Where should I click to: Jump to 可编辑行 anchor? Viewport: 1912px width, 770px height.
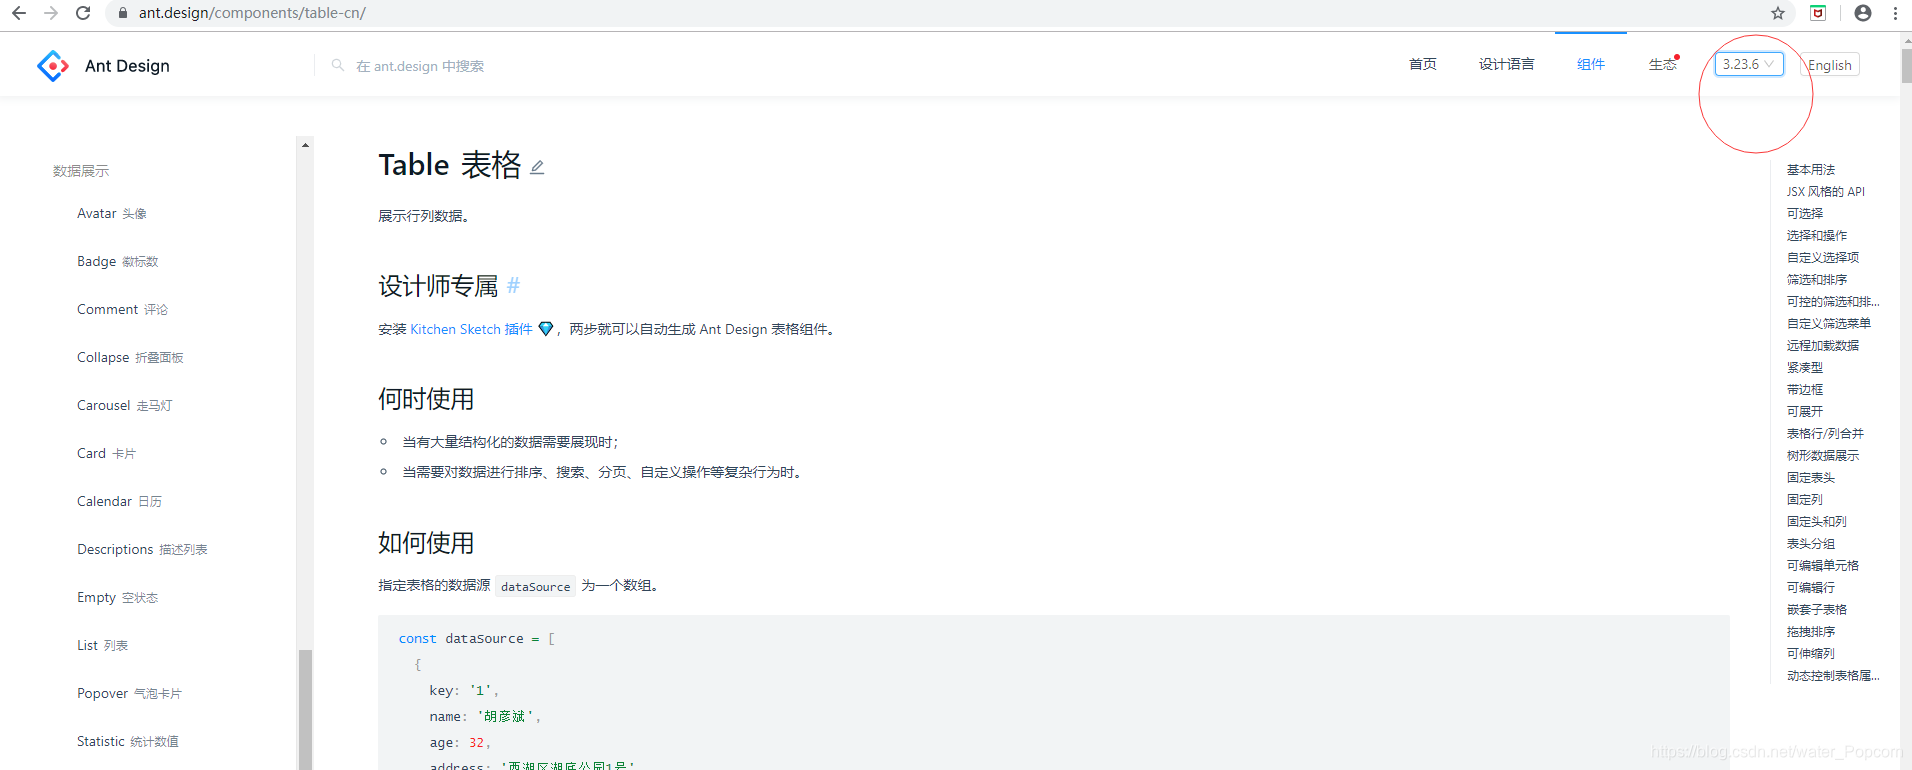pos(1811,587)
